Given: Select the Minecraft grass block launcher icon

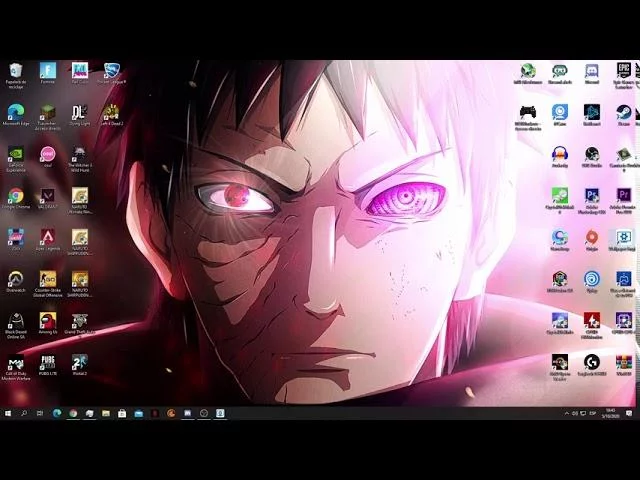Looking at the screenshot, I should (48, 118).
